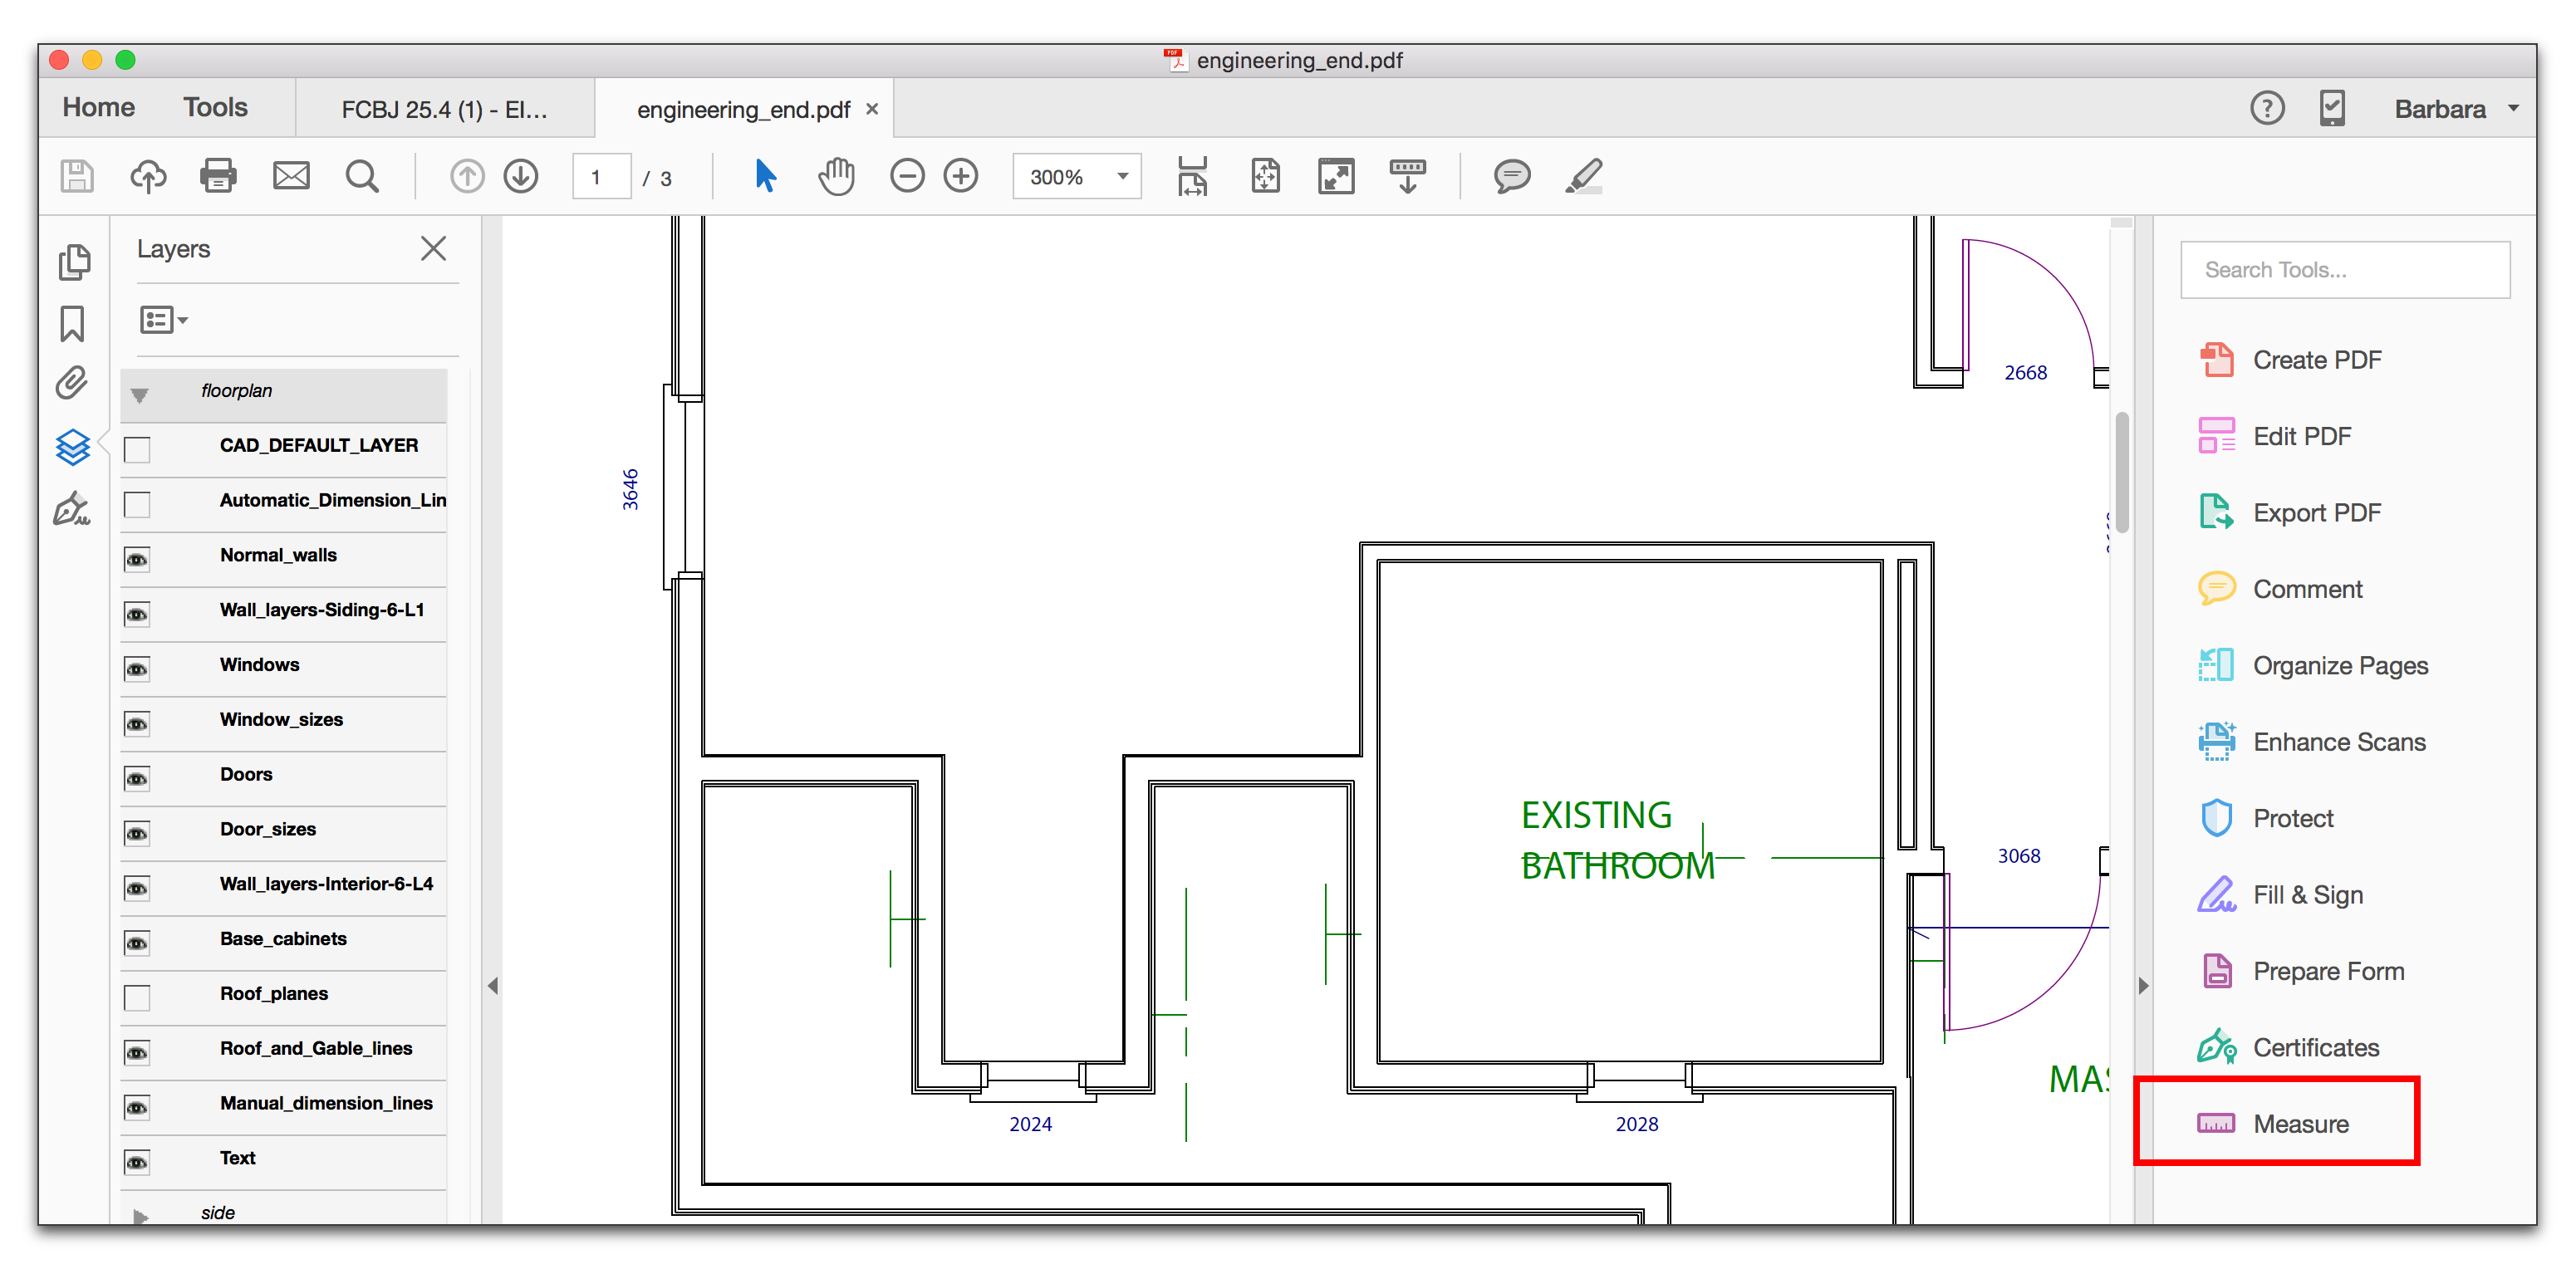This screenshot has height=1269, width=2576.
Task: Open the Export PDF tool
Action: 2290,513
